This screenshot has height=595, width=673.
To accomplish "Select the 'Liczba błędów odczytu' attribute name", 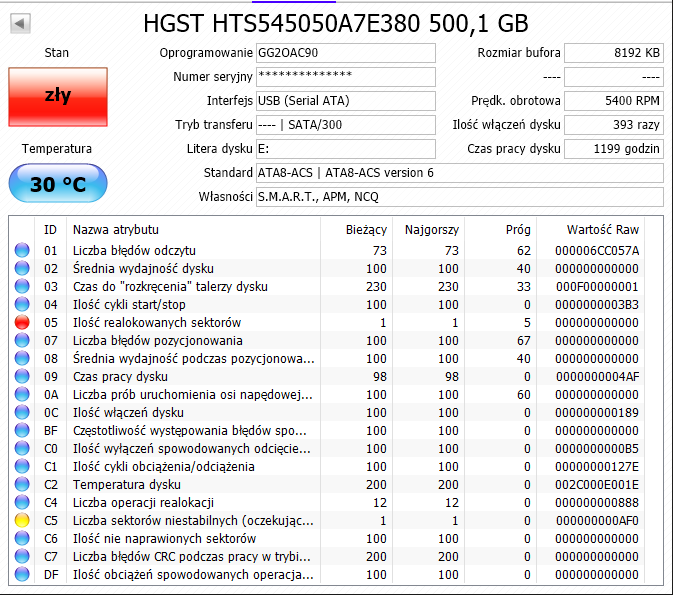I will click(134, 250).
